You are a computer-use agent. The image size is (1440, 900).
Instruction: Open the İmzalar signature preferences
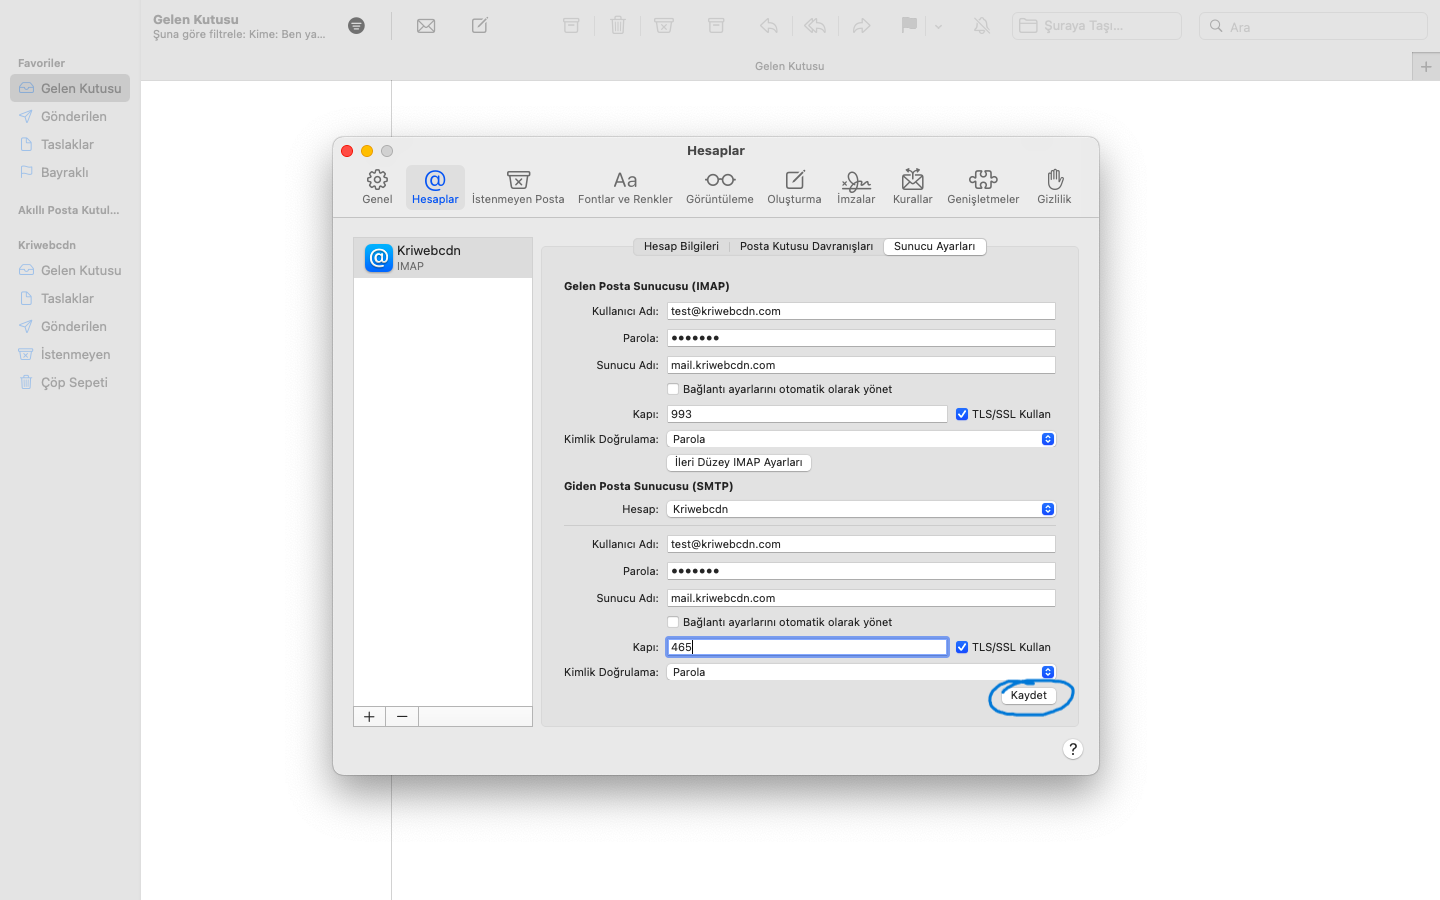point(855,186)
